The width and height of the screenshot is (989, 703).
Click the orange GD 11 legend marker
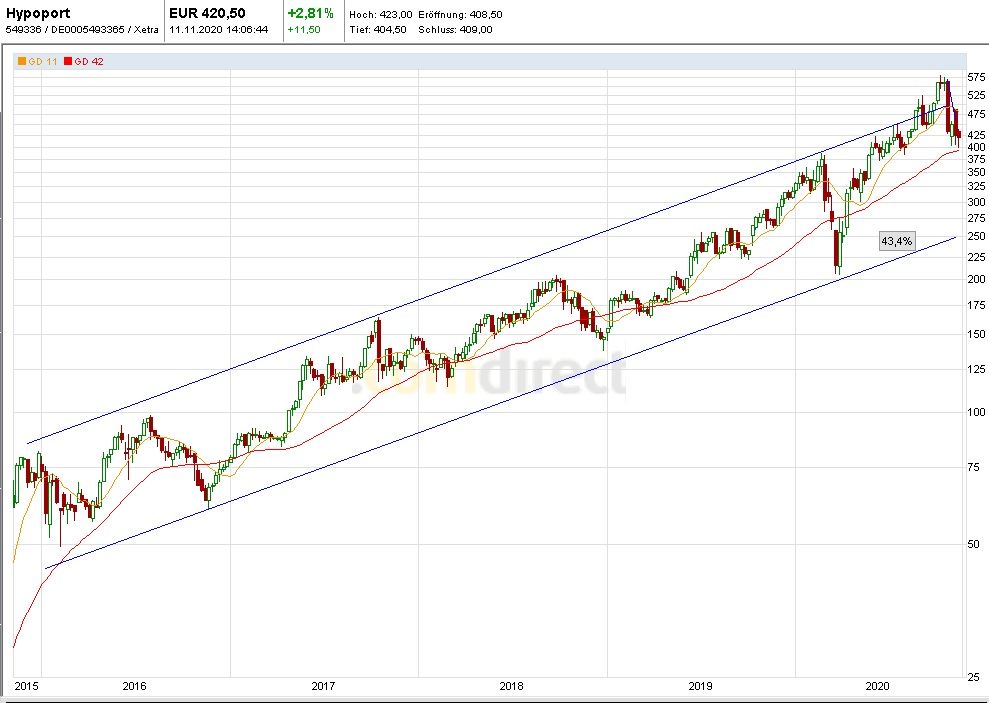click(x=22, y=62)
